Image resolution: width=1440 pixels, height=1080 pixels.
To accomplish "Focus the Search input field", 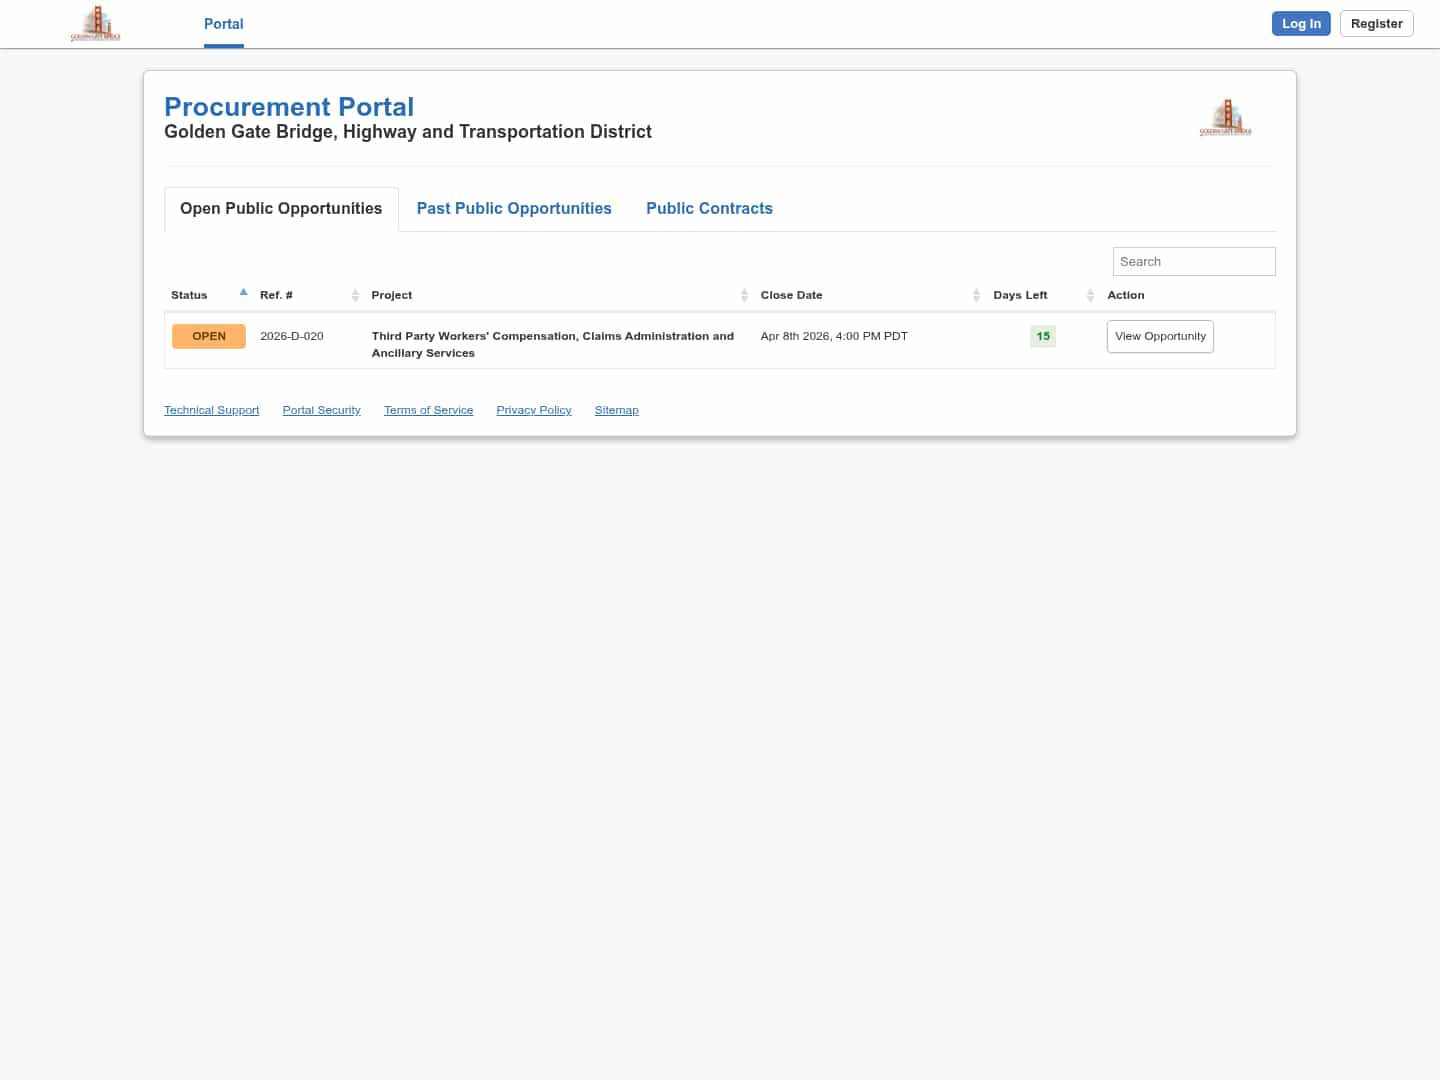I will click(x=1193, y=261).
